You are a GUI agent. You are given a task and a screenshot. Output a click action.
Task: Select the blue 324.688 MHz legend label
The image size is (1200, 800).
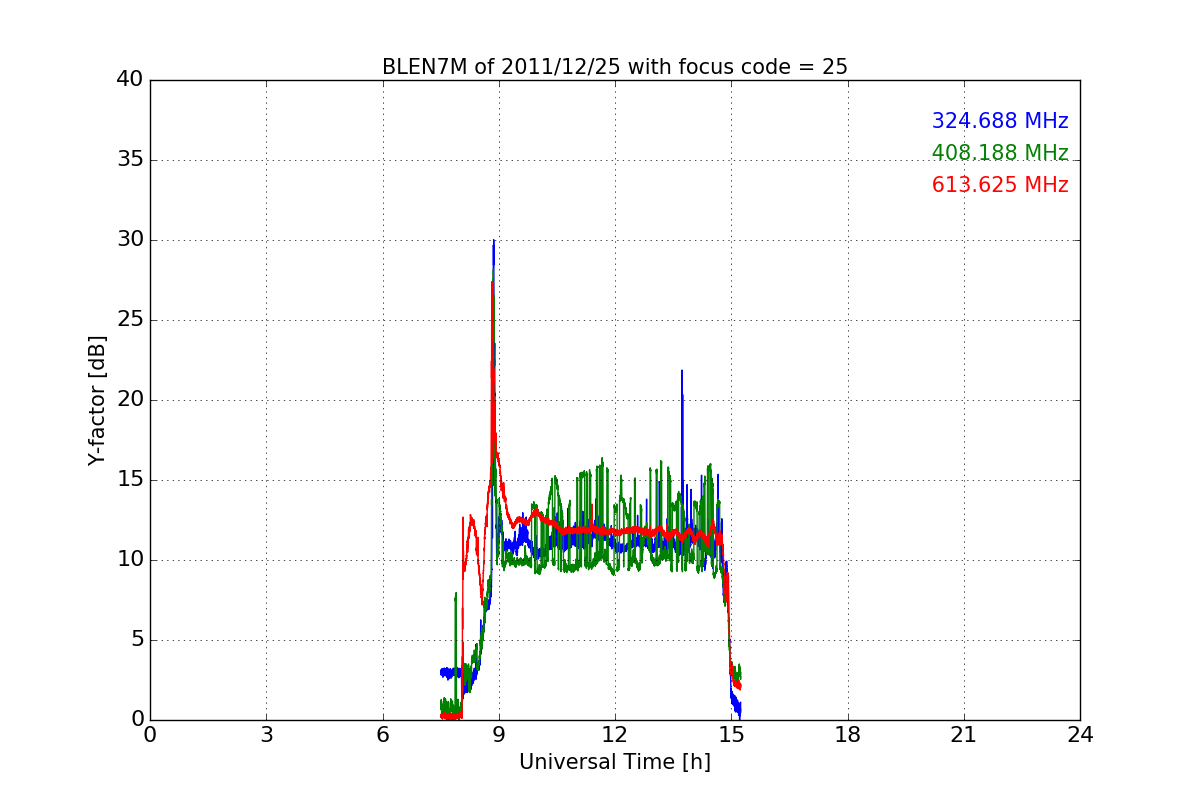1000,121
